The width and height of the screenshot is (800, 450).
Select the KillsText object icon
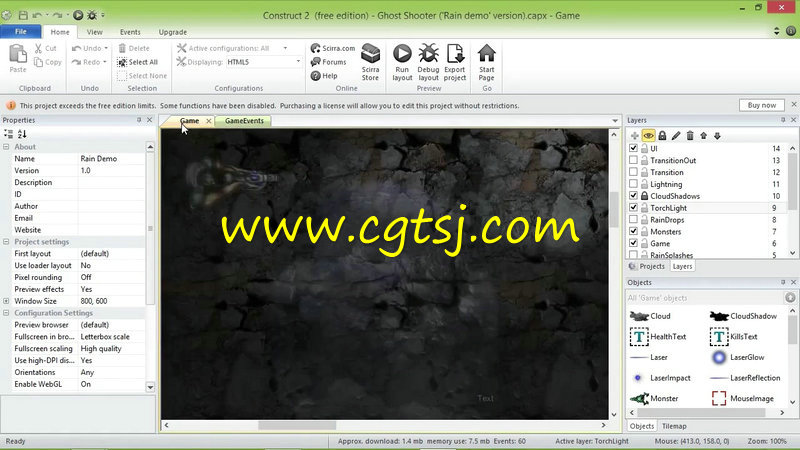pos(719,337)
